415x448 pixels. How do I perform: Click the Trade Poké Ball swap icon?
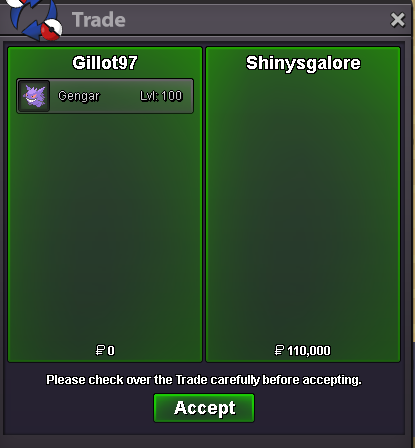(35, 20)
